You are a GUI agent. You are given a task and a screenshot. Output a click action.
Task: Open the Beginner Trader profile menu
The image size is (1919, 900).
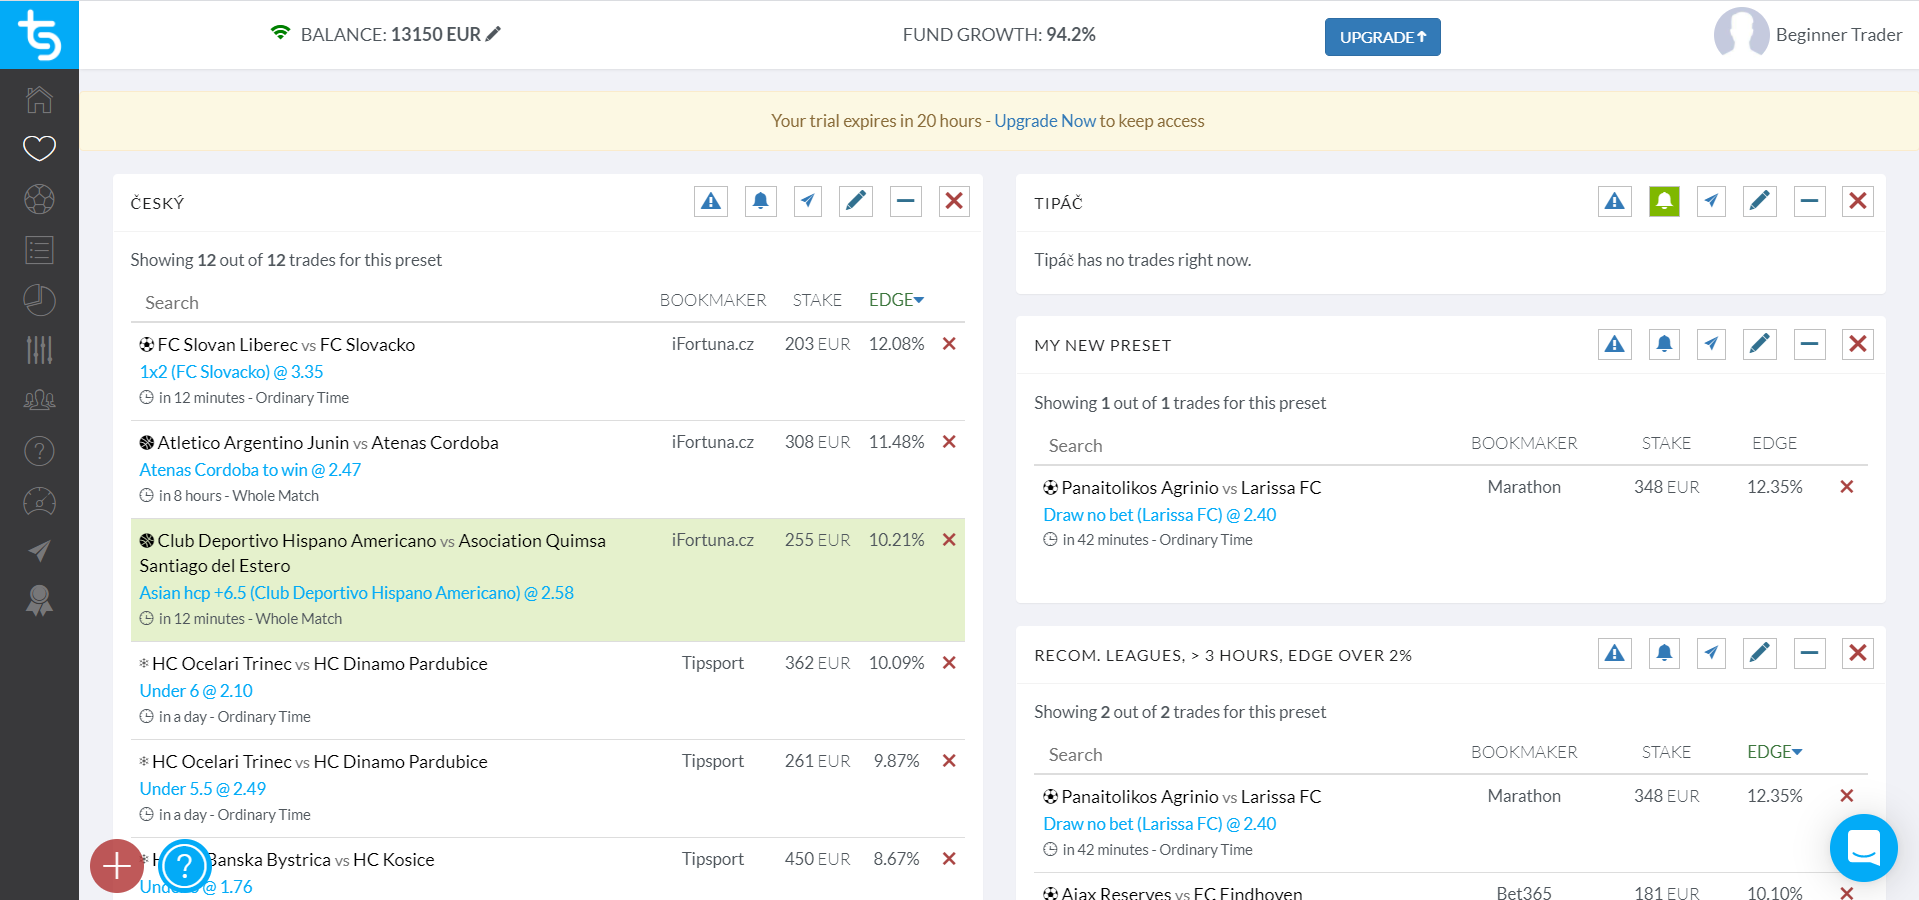[1808, 35]
